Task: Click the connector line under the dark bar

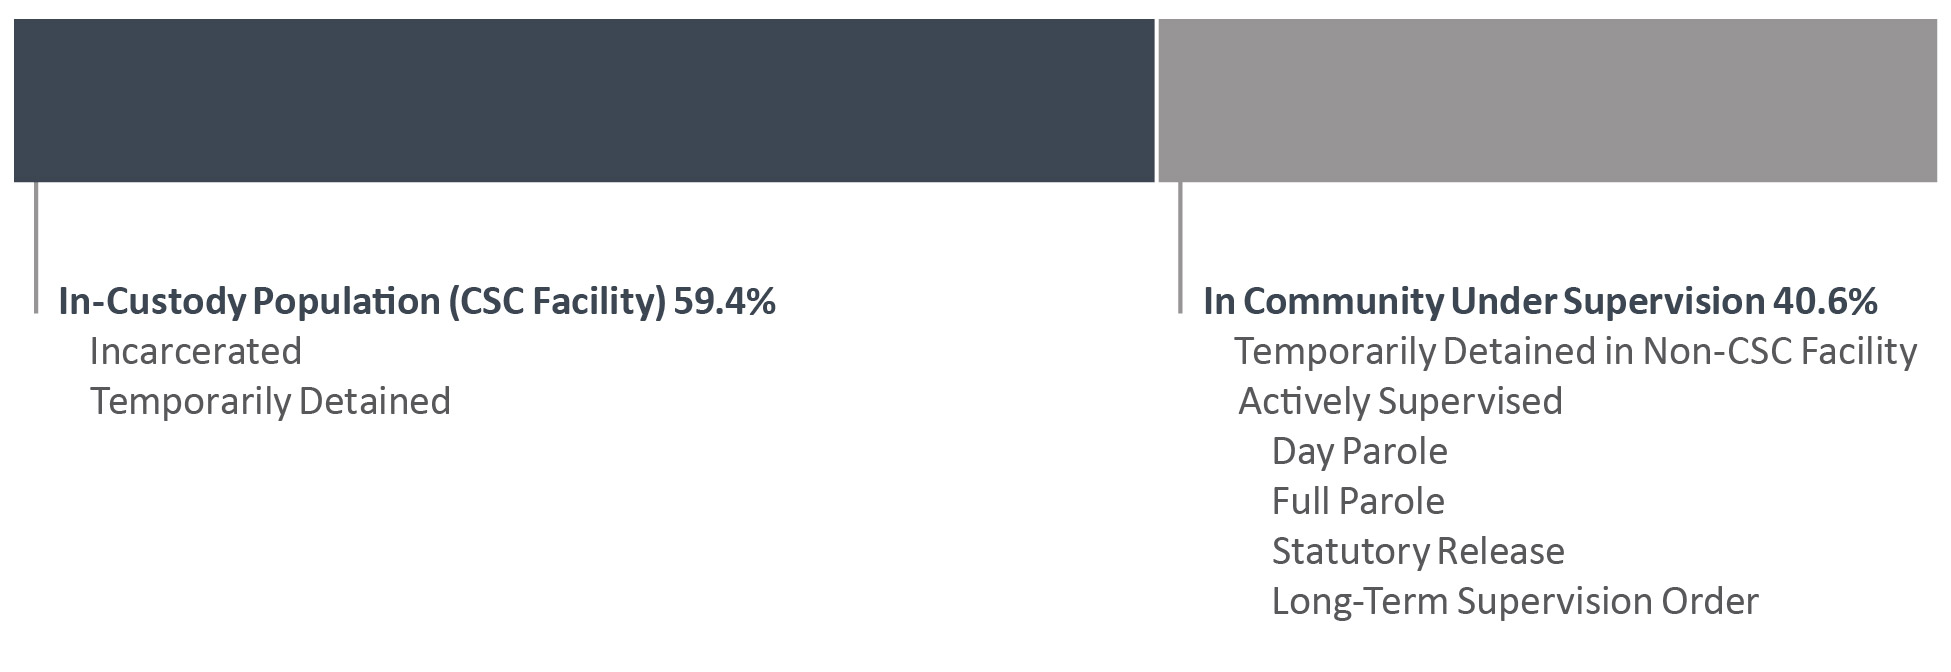Action: click(36, 247)
